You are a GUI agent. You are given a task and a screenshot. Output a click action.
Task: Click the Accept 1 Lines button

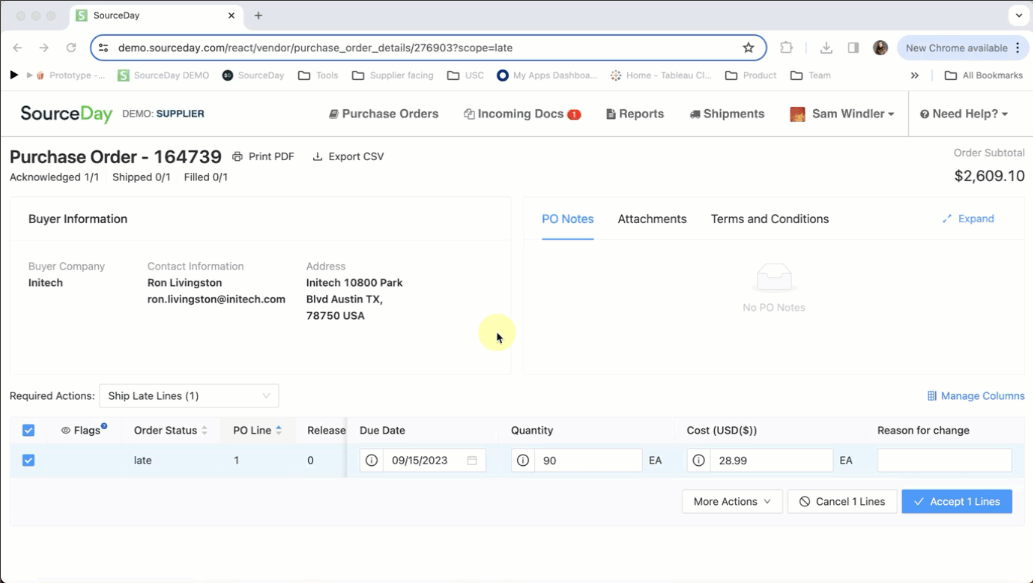[x=957, y=501]
